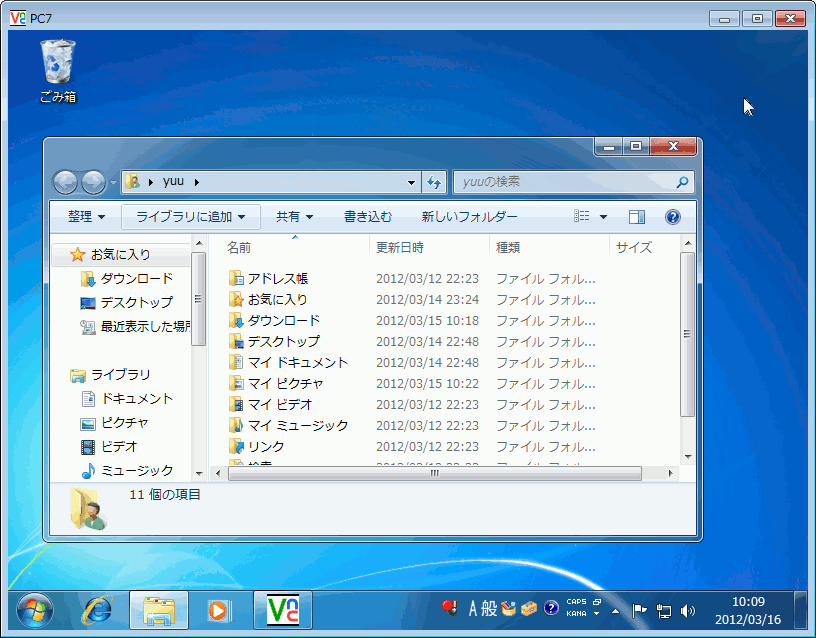Open the 整理 (Organize) dropdown
This screenshot has height=638, width=816.
(84, 216)
